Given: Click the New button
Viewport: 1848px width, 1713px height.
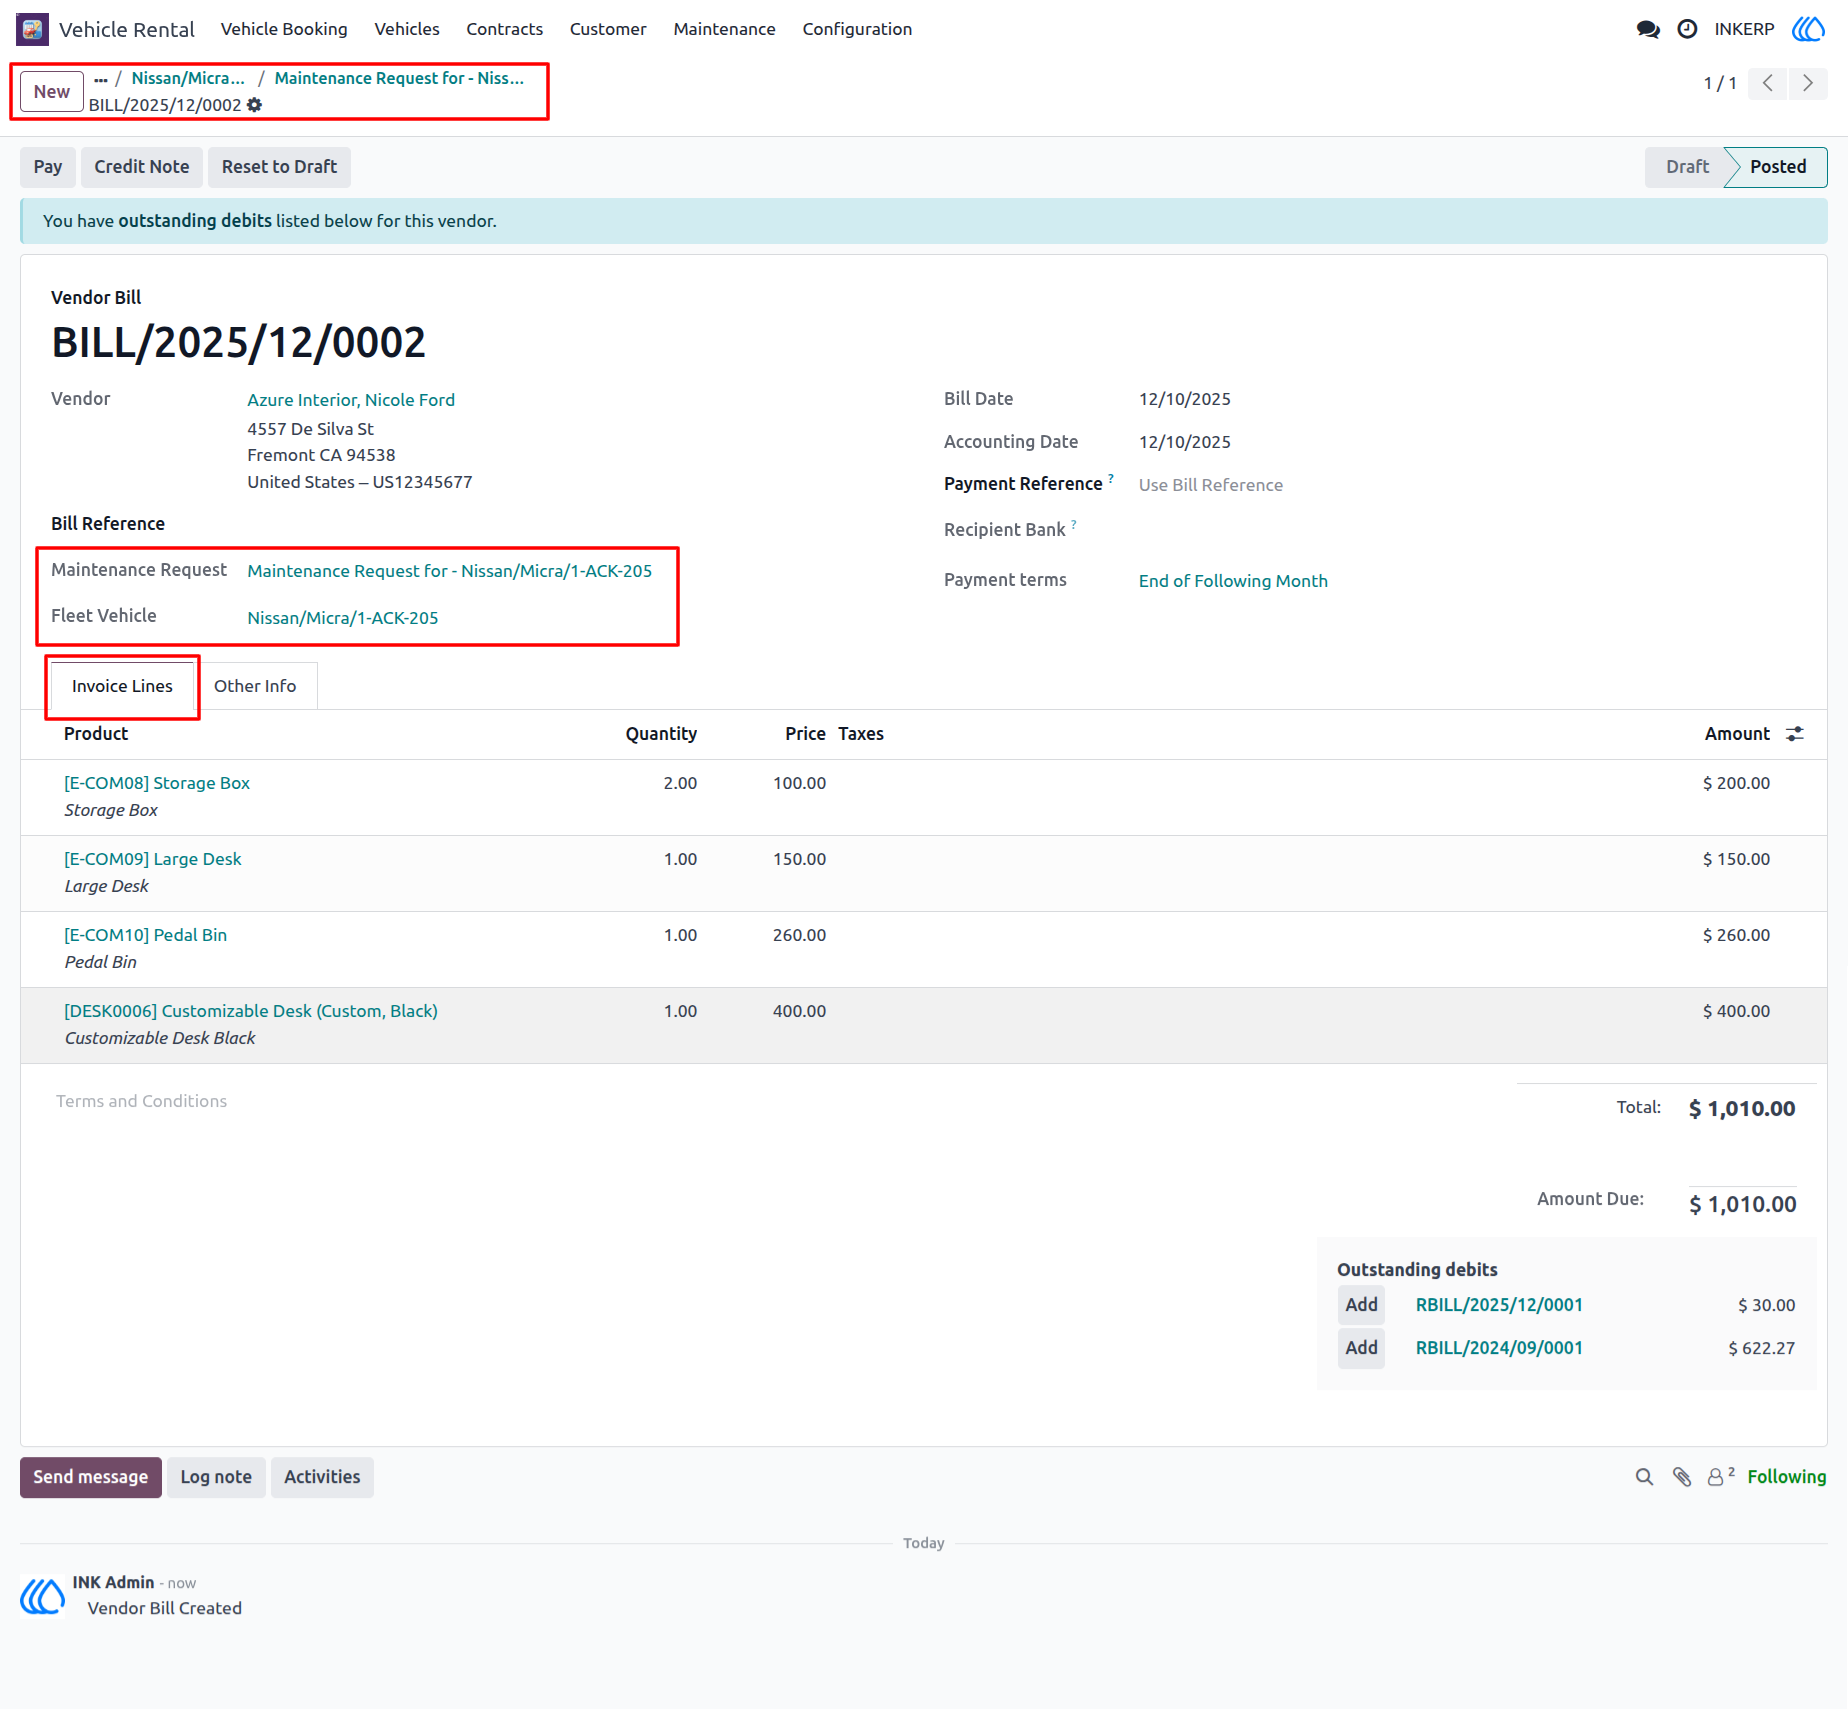Looking at the screenshot, I should coord(52,92).
